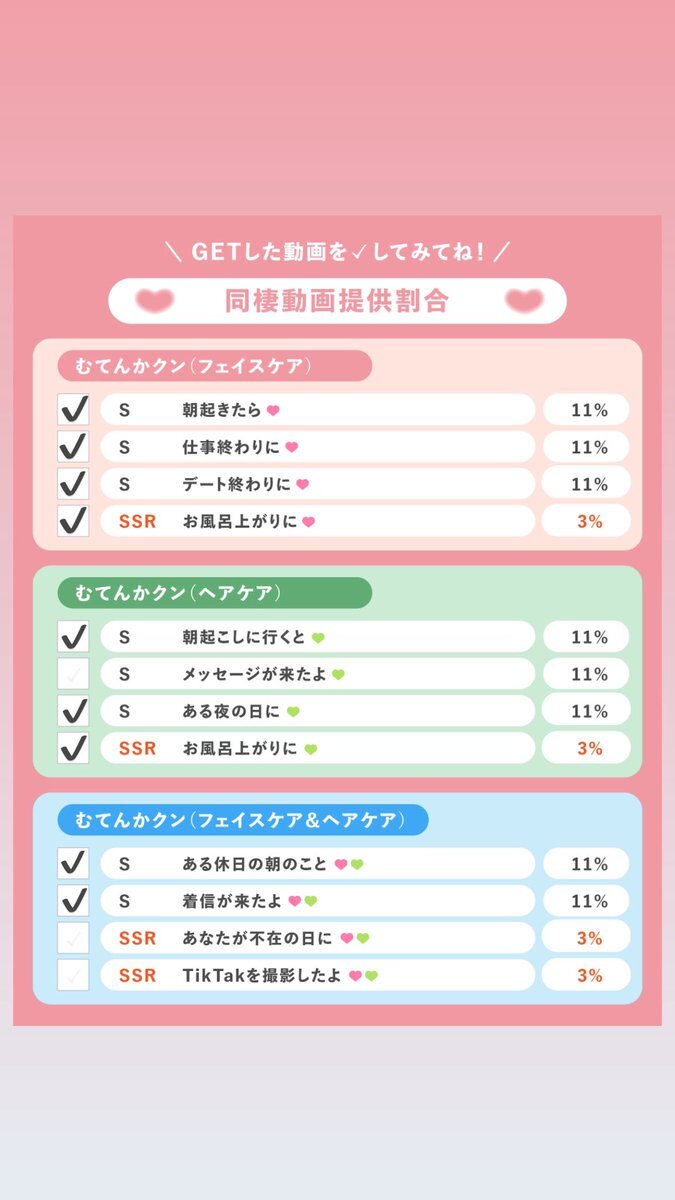The height and width of the screenshot is (1200, 675).
Task: Click the blurred heart right of 同棲動画提供割合
Action: [x=524, y=300]
